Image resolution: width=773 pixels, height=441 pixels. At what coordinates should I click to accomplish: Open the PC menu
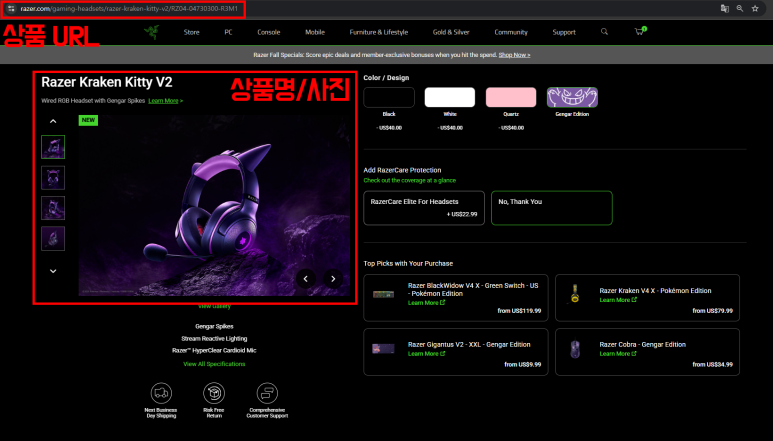[228, 32]
